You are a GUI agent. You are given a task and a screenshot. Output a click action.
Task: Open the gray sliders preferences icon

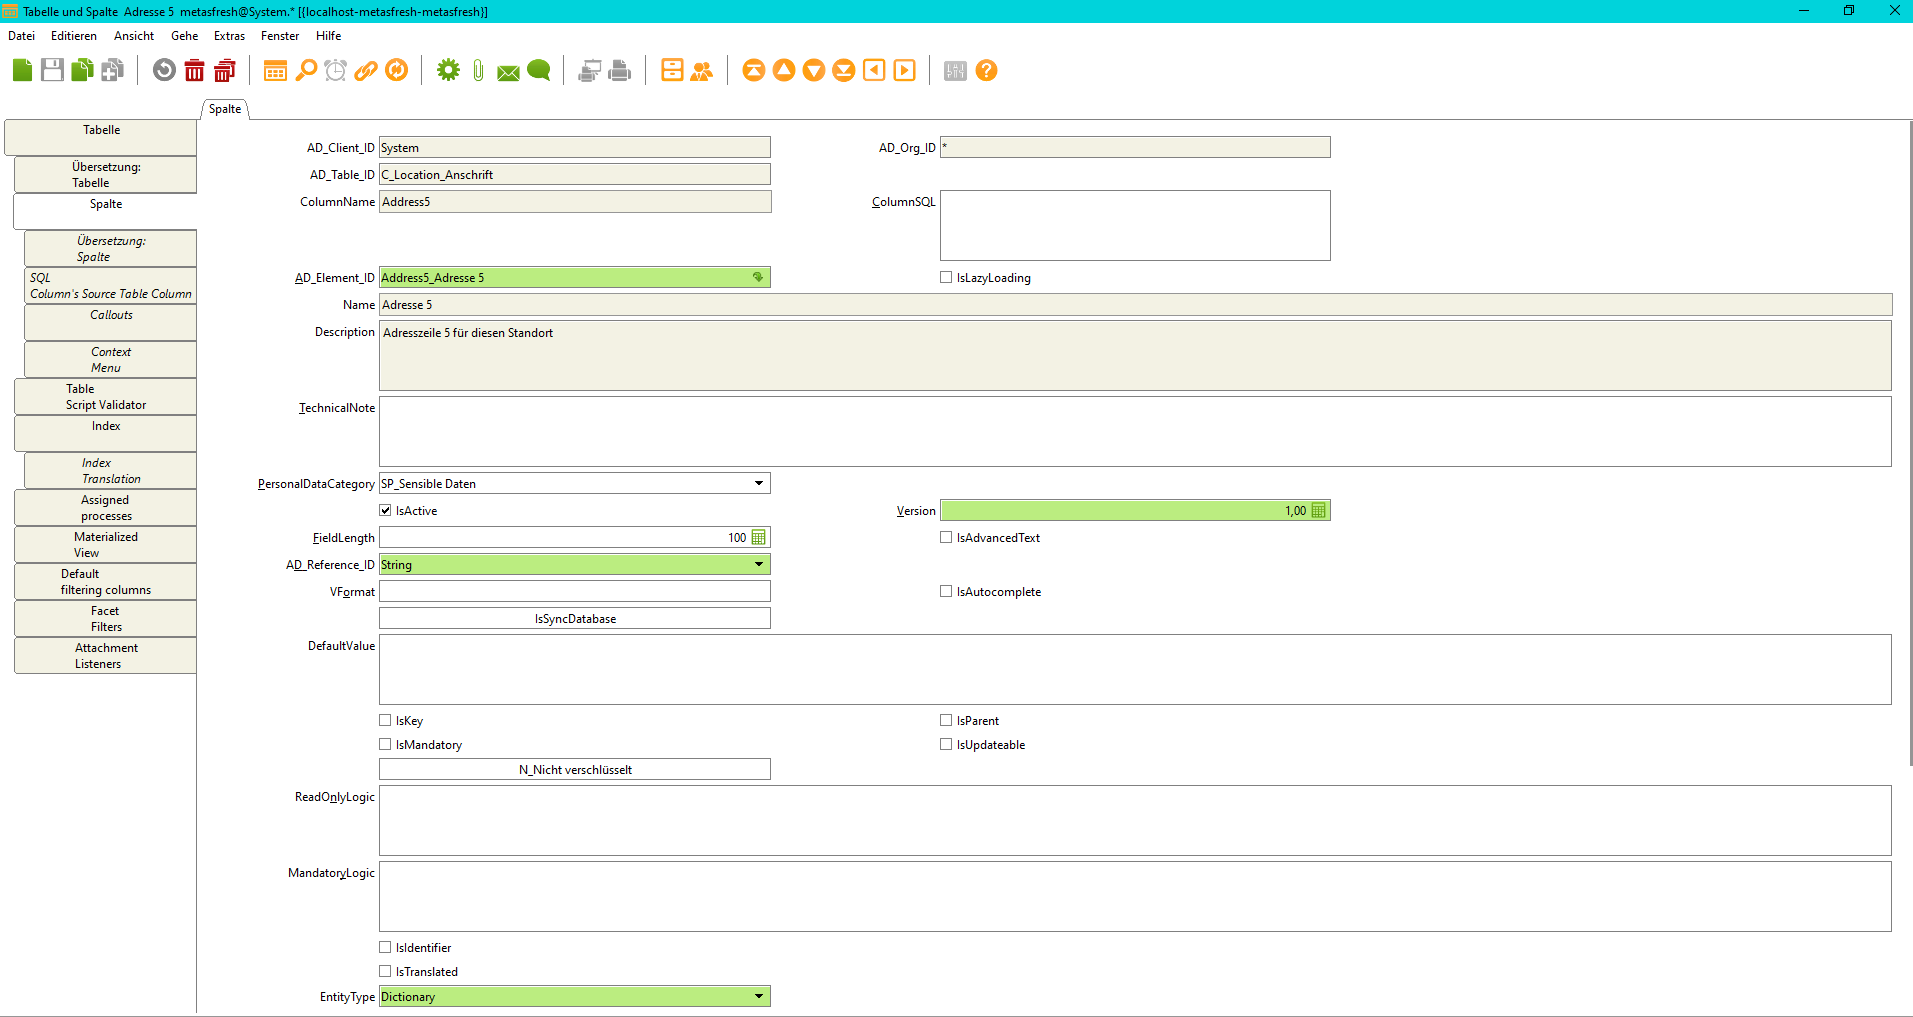pyautogui.click(x=955, y=70)
